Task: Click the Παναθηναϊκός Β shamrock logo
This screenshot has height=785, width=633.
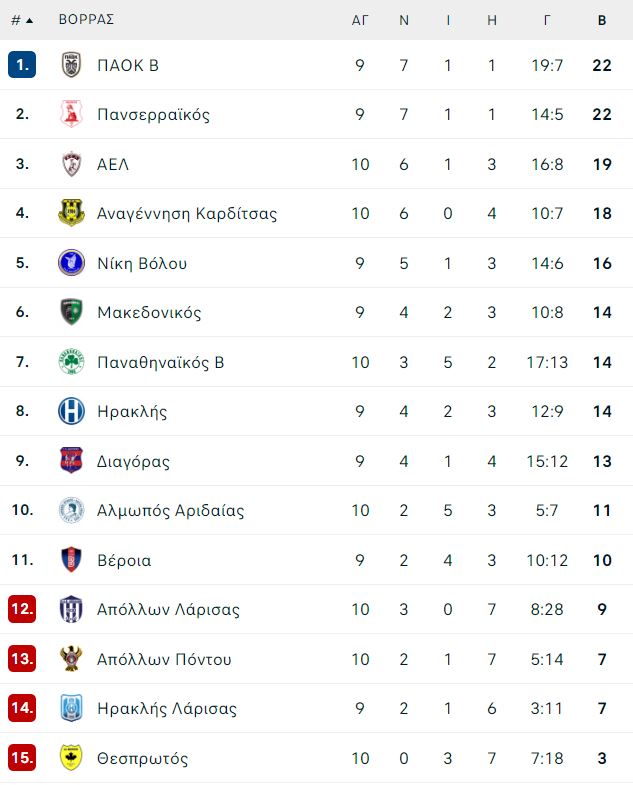Action: (71, 361)
